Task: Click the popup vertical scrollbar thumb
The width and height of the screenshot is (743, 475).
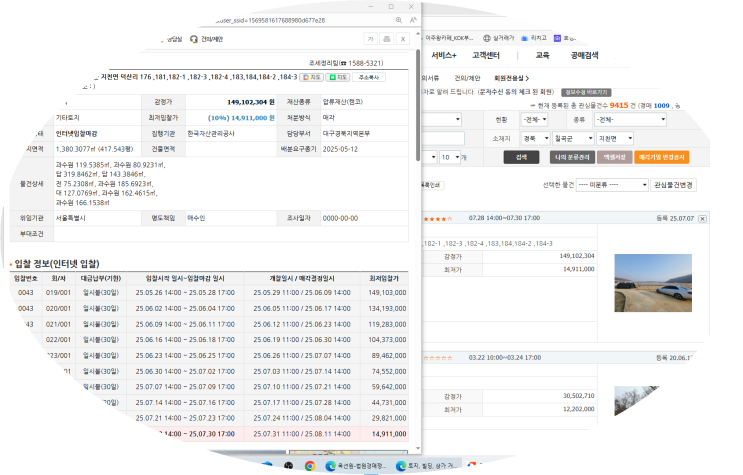Action: coord(418,105)
